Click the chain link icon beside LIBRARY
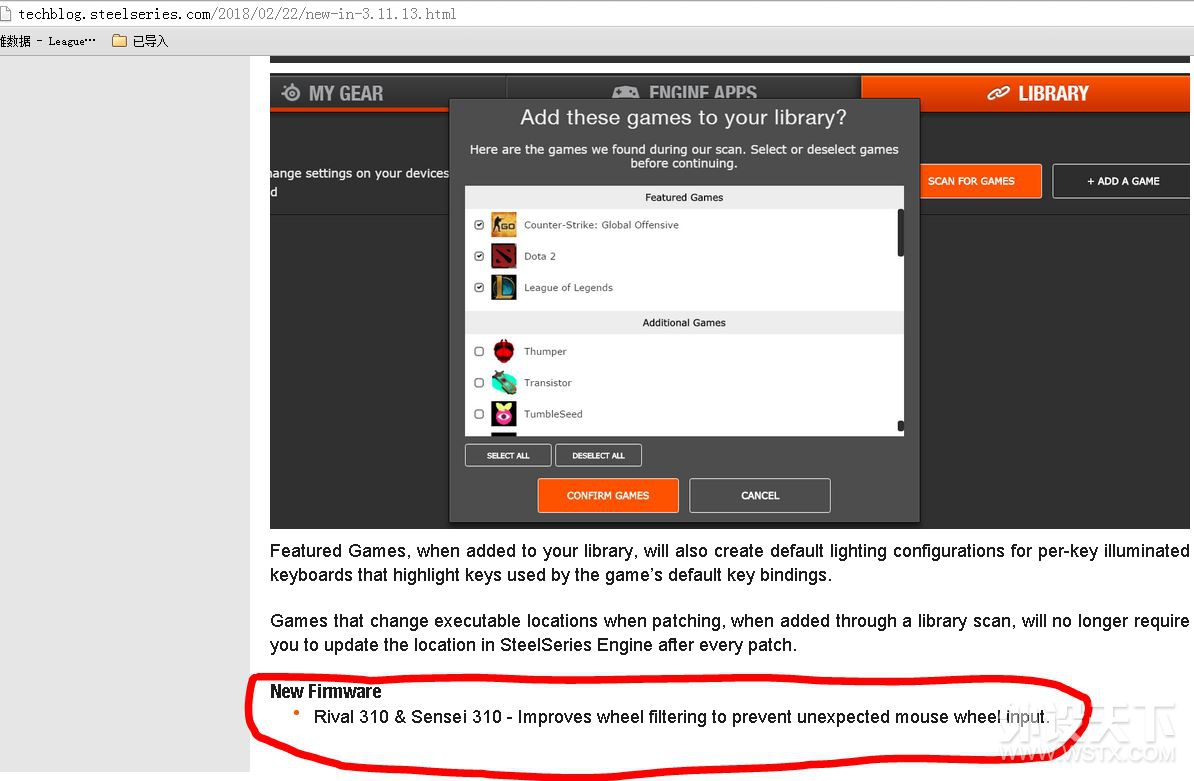The image size is (1194, 781). pyautogui.click(x=998, y=93)
